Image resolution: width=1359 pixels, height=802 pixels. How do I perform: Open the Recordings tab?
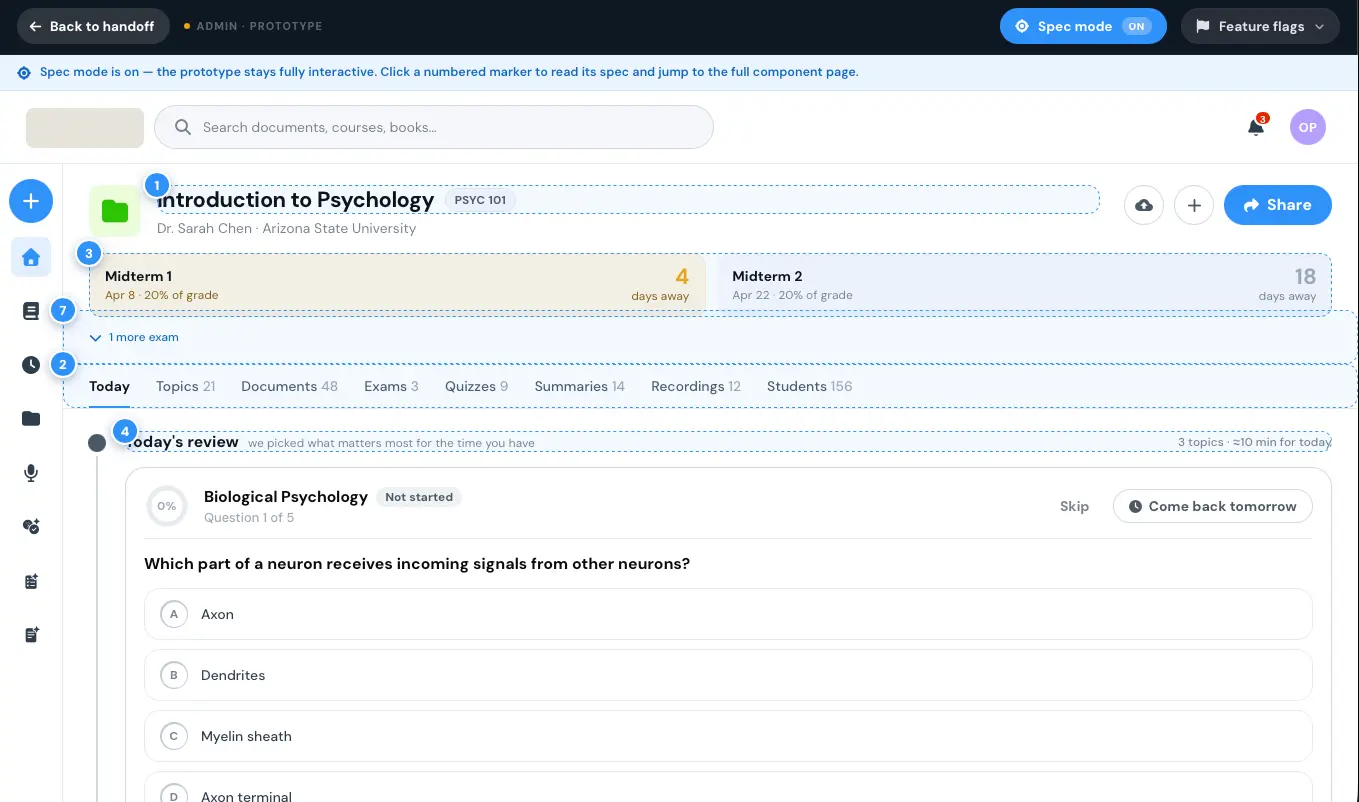[695, 387]
